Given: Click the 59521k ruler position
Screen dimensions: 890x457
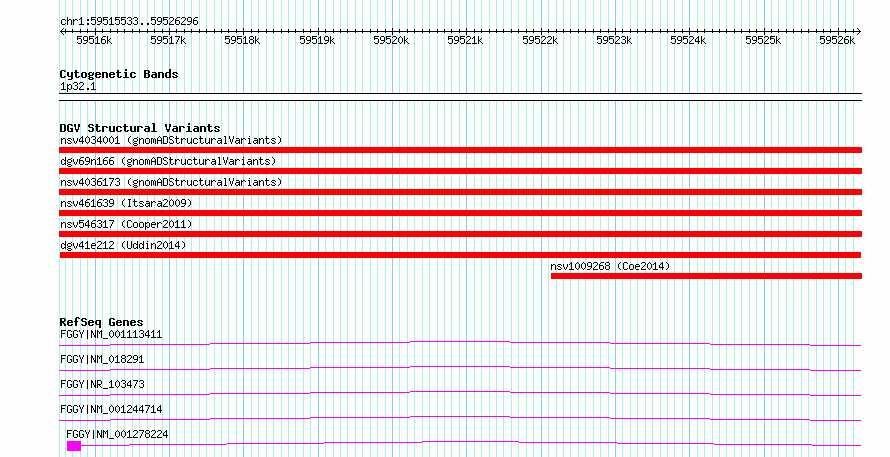Looking at the screenshot, I should pos(465,40).
